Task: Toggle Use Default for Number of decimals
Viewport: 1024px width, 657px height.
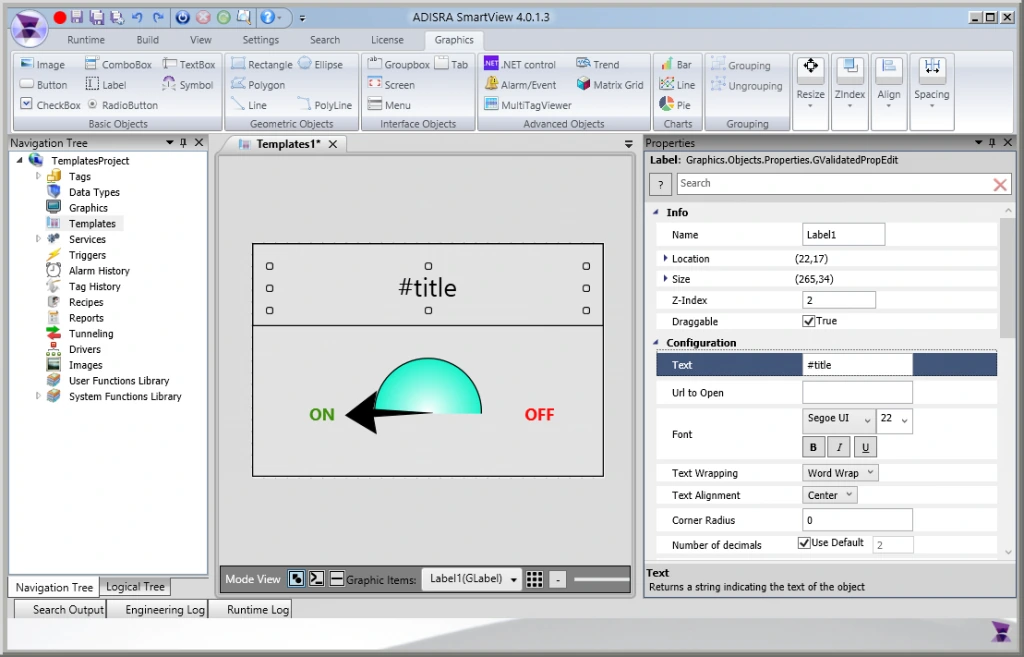Action: pos(804,543)
